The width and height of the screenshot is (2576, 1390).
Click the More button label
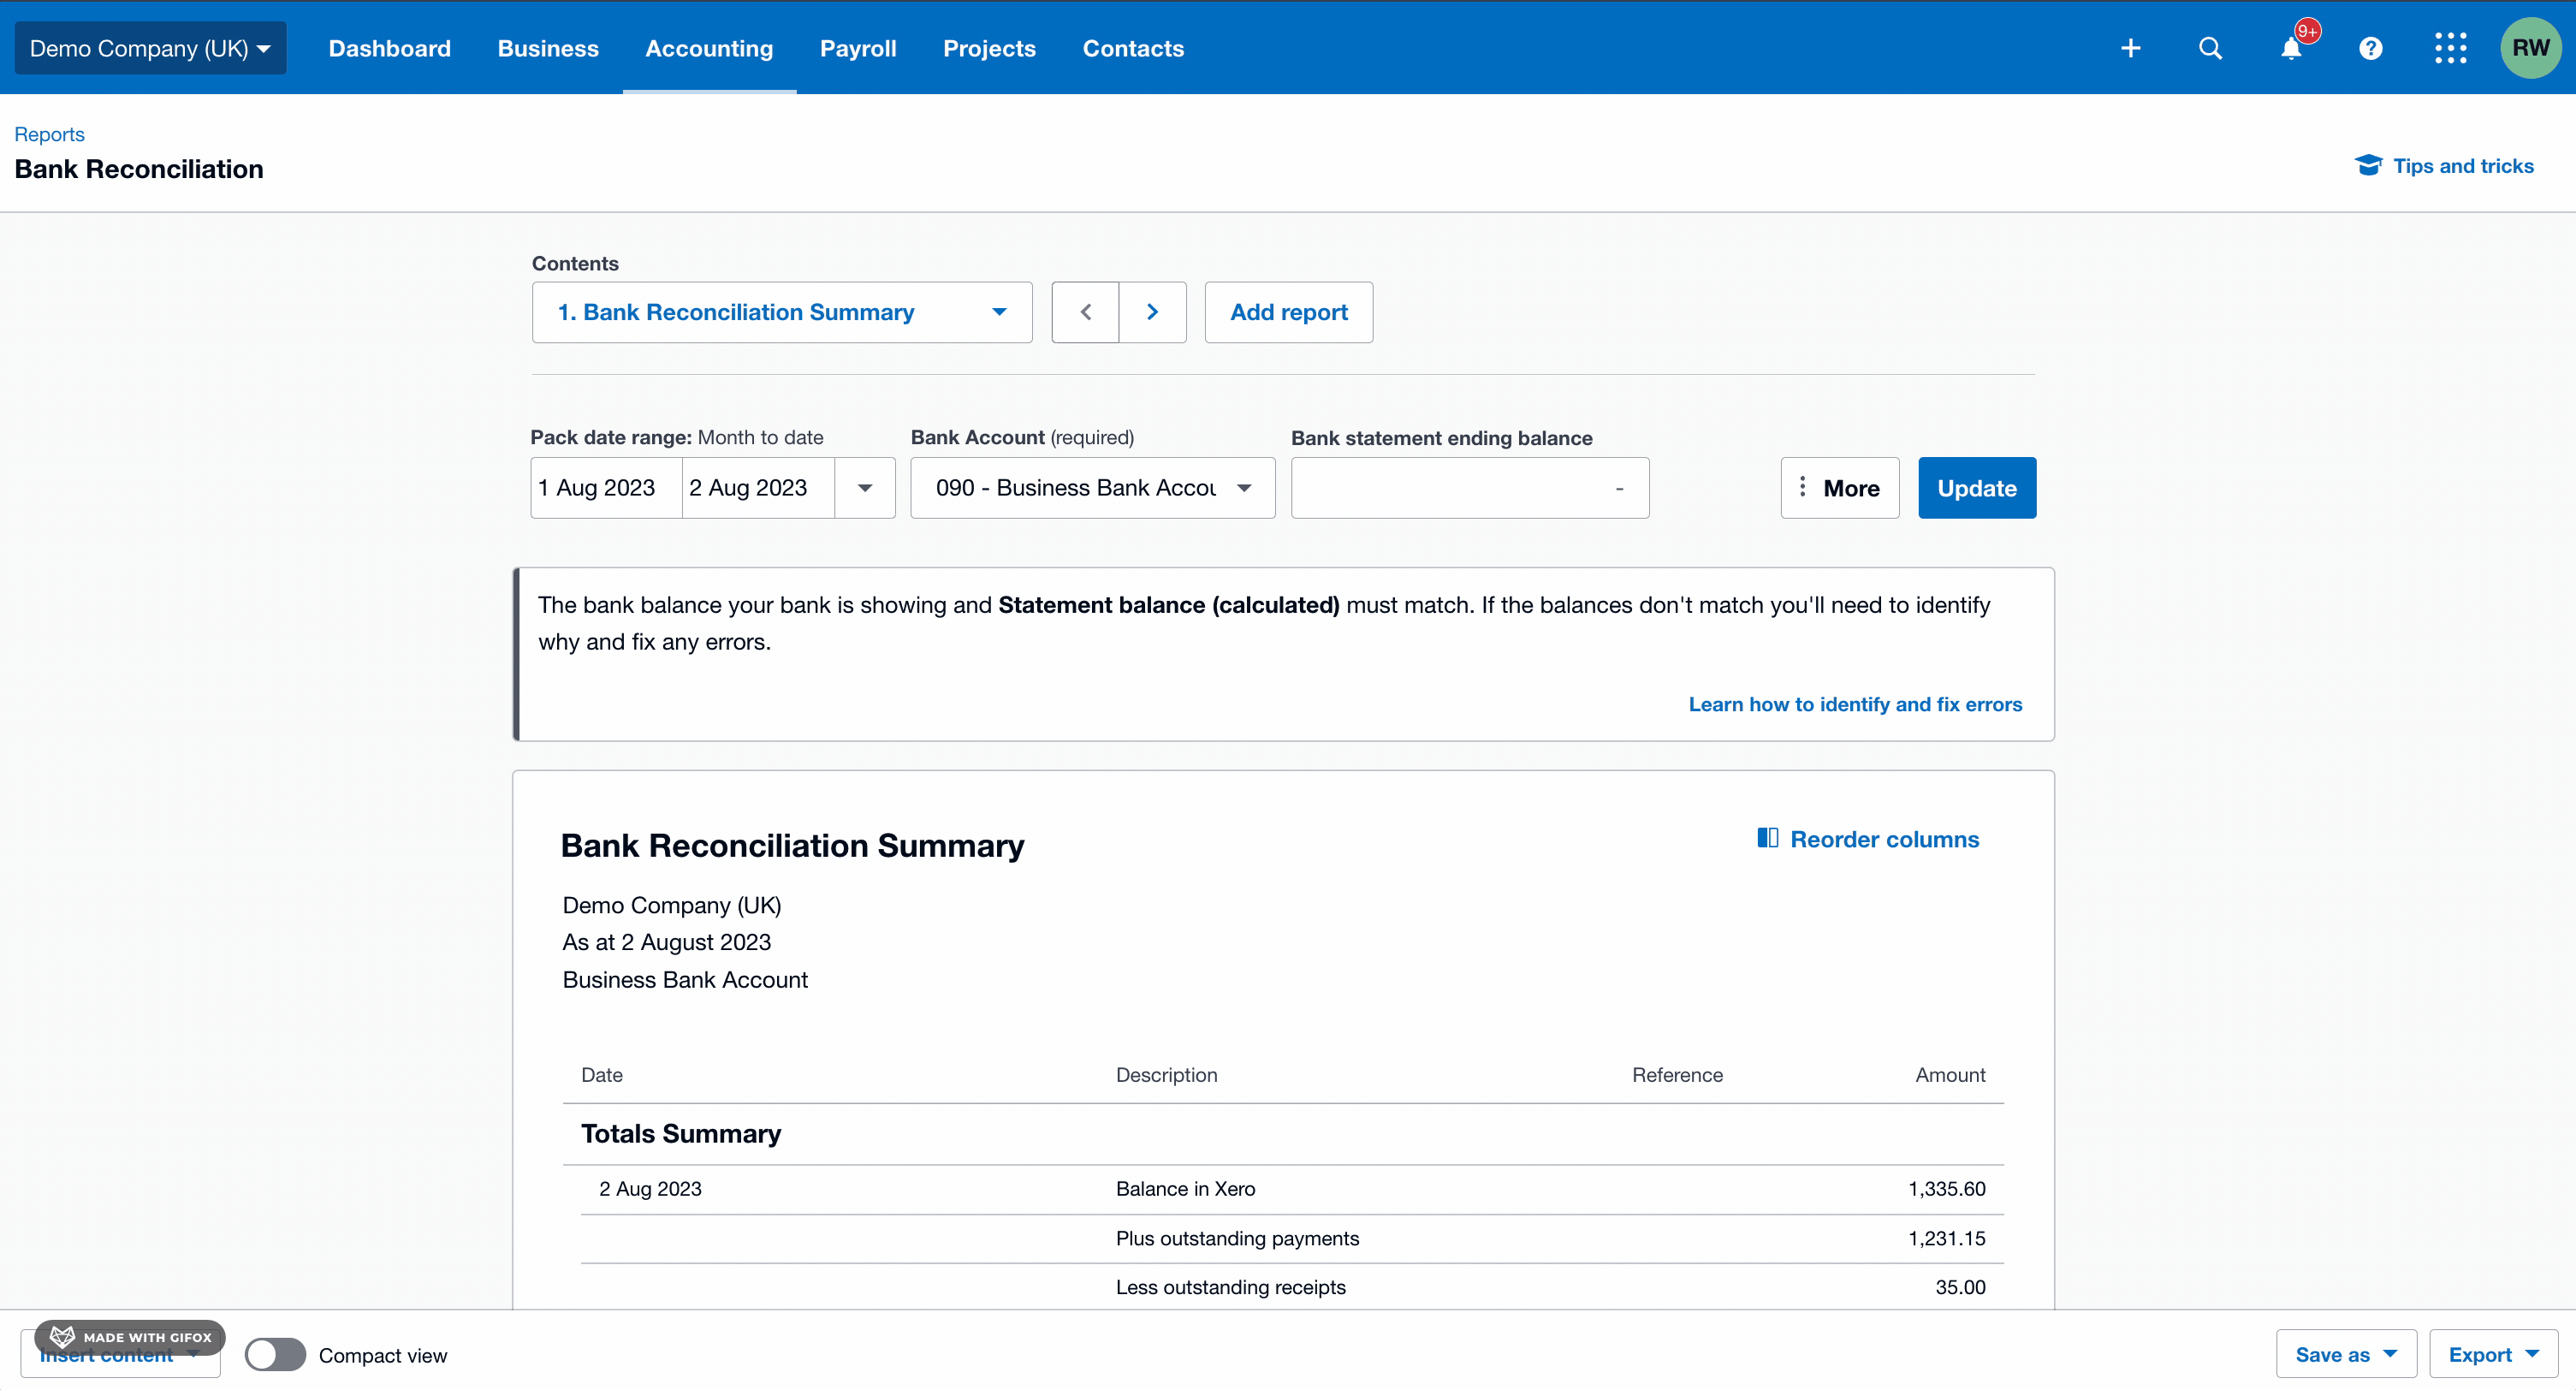1850,488
